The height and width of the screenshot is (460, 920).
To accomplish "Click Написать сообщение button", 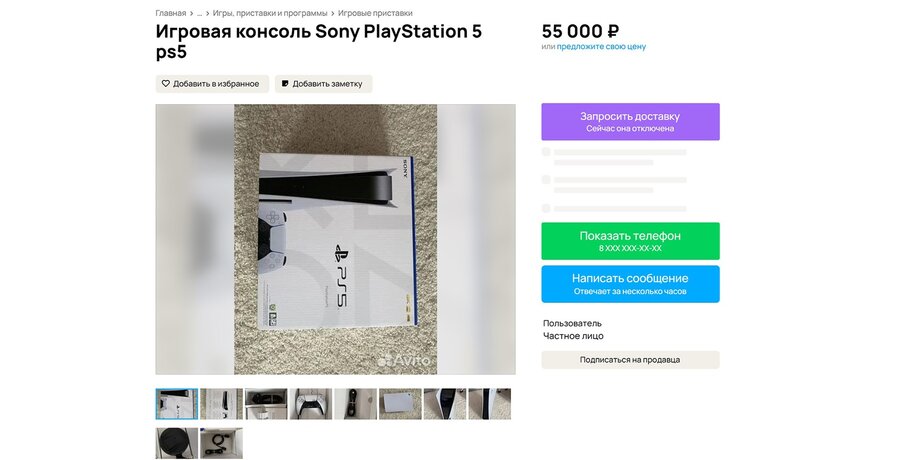I will (x=630, y=284).
